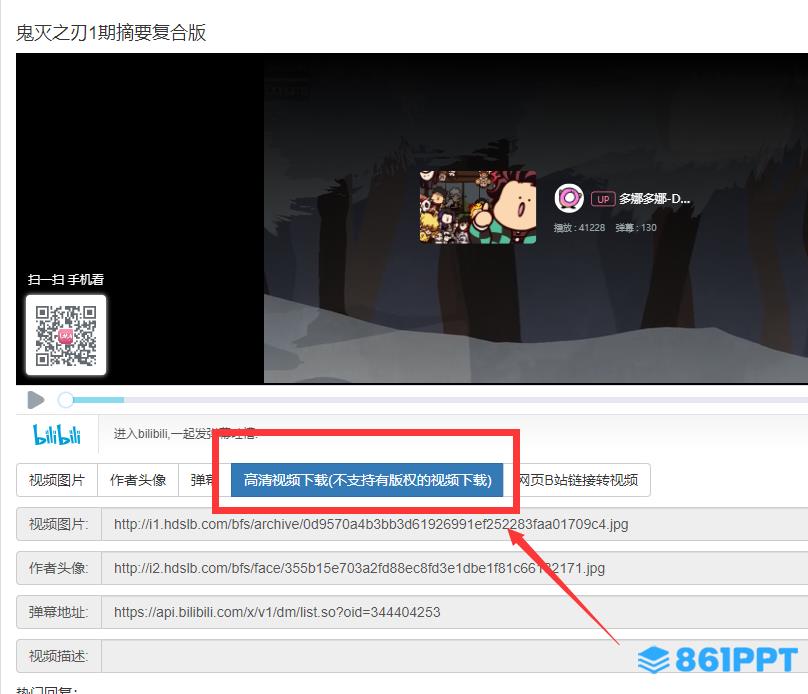808x694 pixels.
Task: Click the video cover thumbnail
Action: 478,207
